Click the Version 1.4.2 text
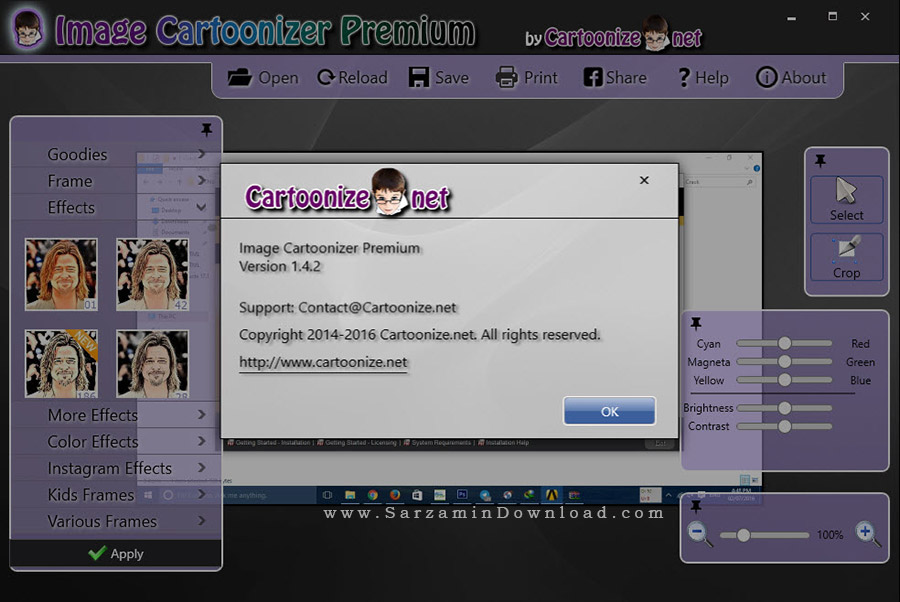 pos(280,266)
